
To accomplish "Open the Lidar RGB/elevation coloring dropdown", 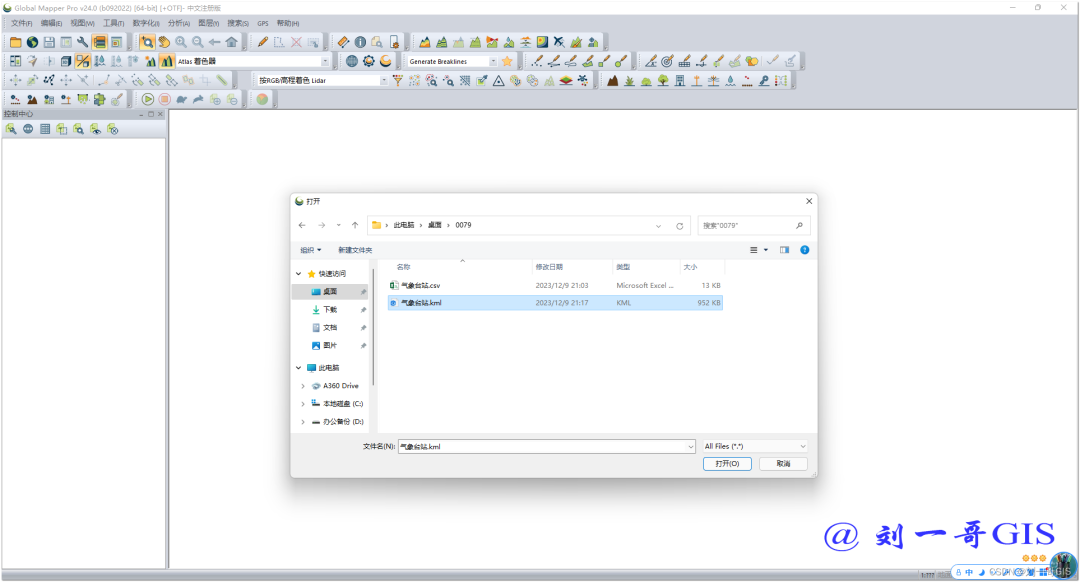I will [384, 81].
